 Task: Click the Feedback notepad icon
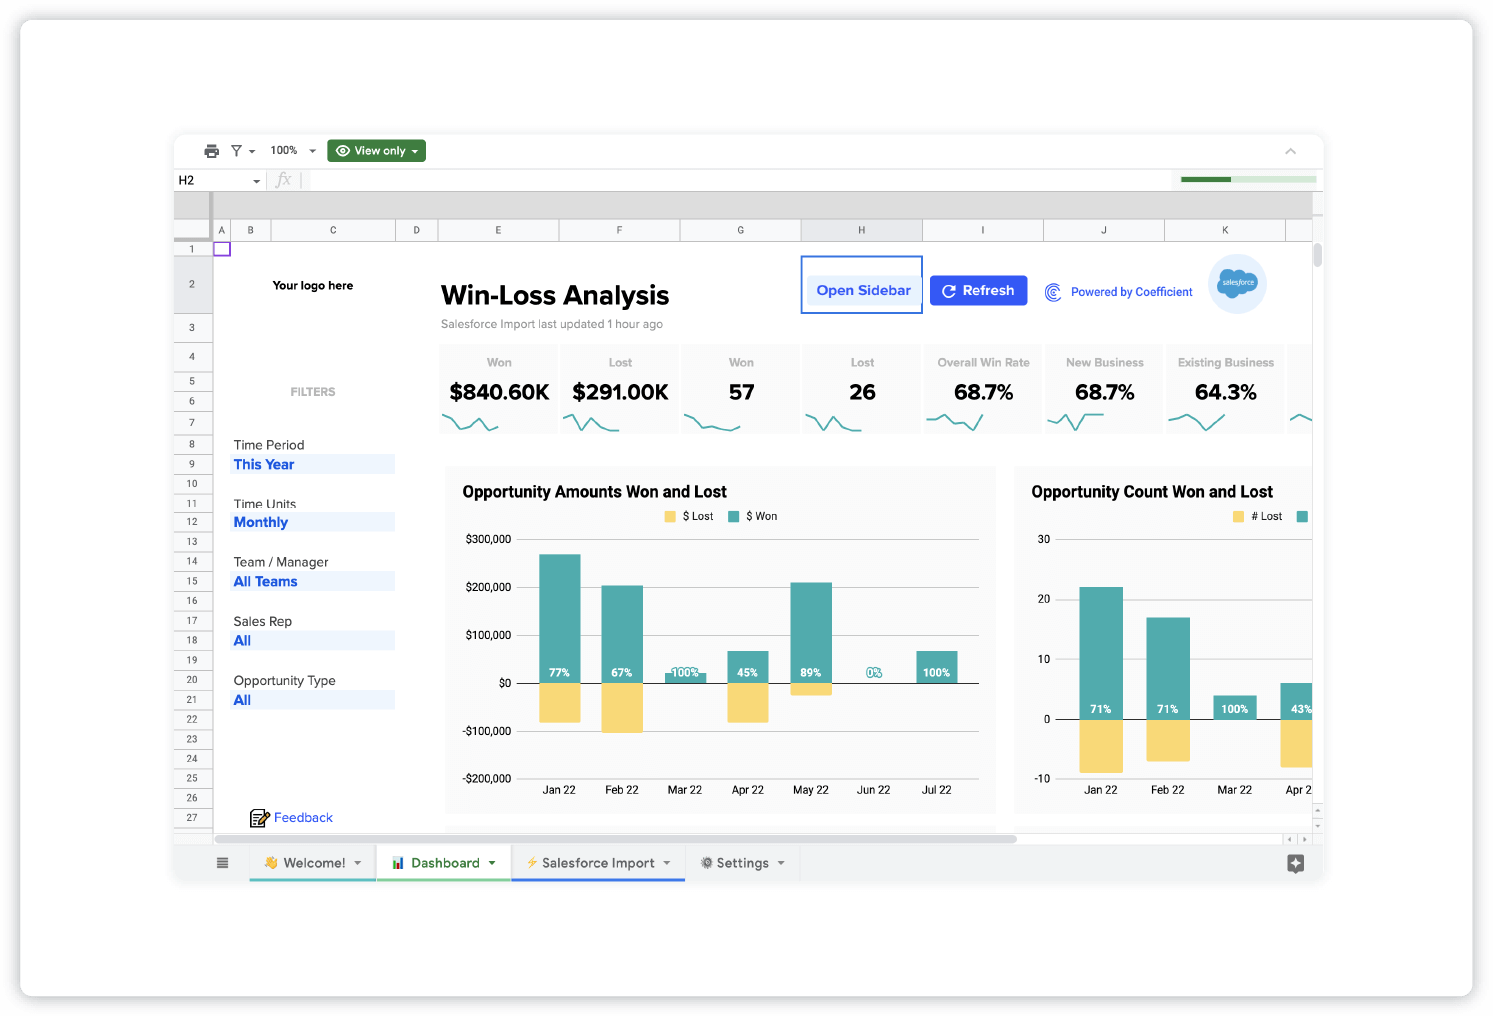click(259, 818)
